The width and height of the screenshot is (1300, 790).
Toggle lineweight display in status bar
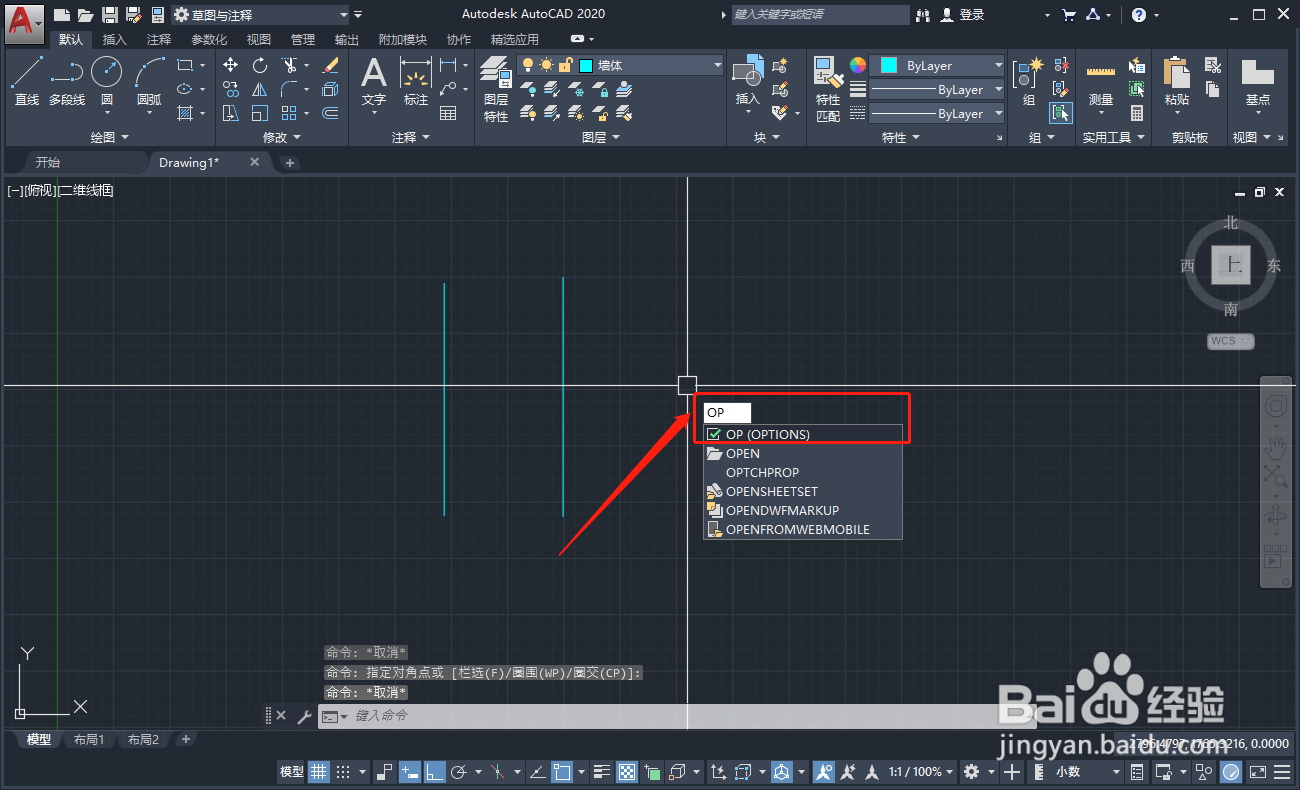tap(602, 771)
